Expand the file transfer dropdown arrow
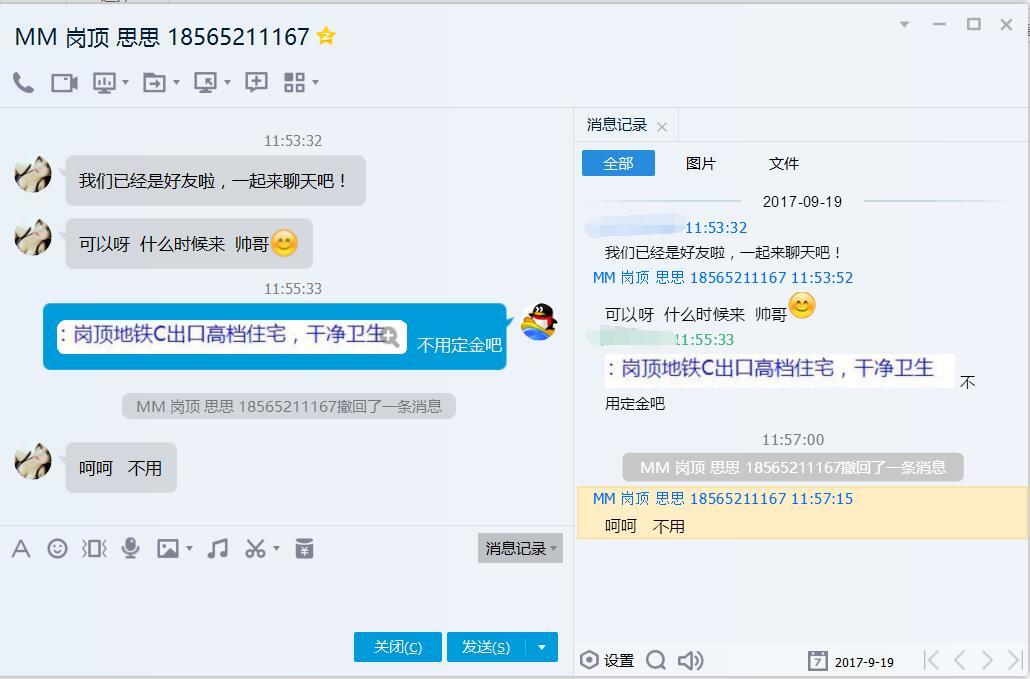Screen dimensions: 1030x679 [176, 83]
